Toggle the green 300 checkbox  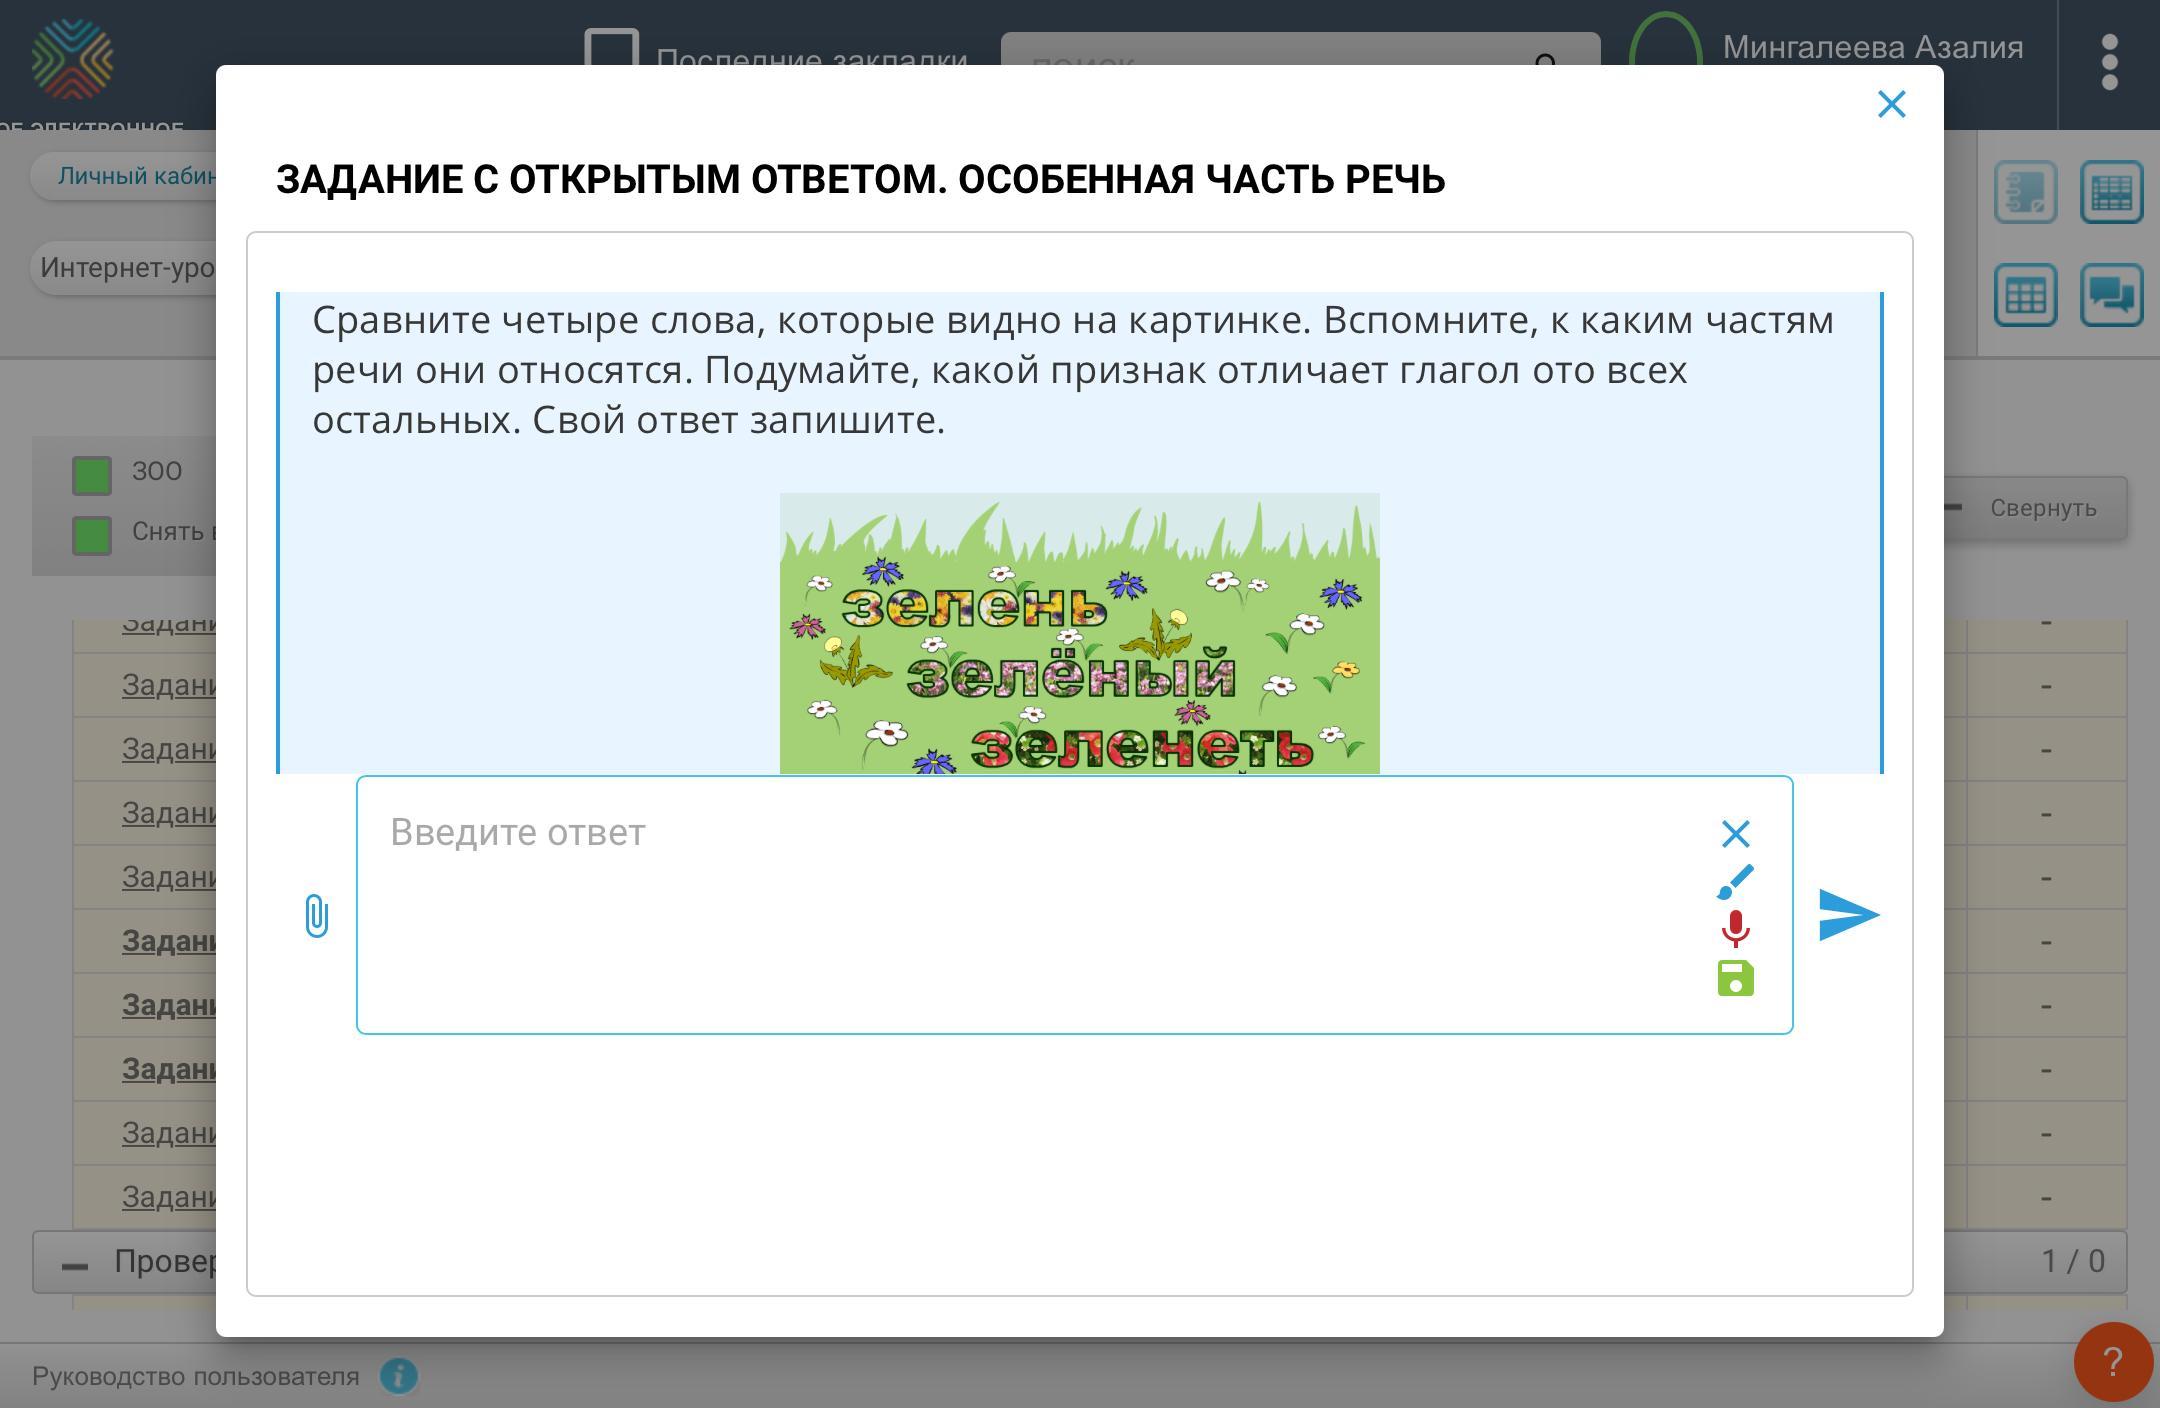point(92,475)
